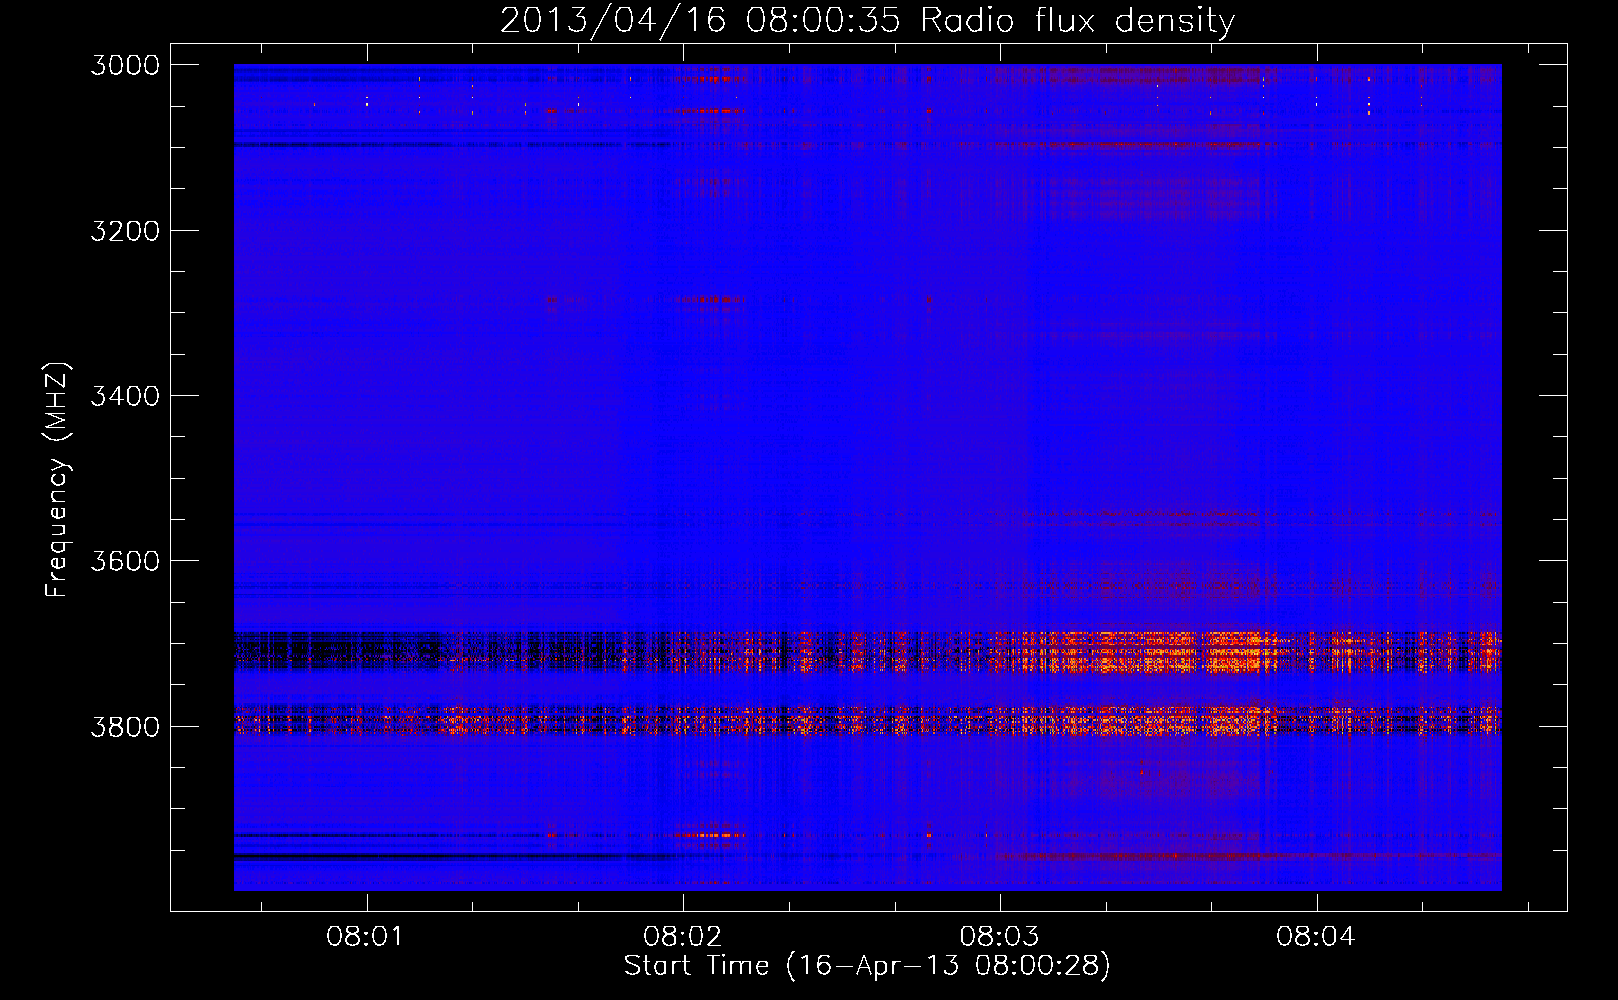Click the 08:03 time tick label
Viewport: 1618px width, 1000px height.
999,937
